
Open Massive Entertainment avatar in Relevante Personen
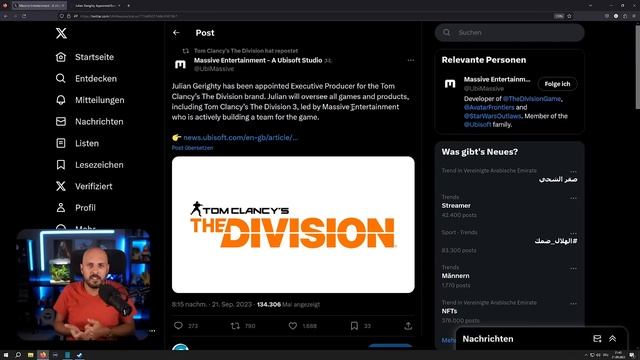[450, 84]
